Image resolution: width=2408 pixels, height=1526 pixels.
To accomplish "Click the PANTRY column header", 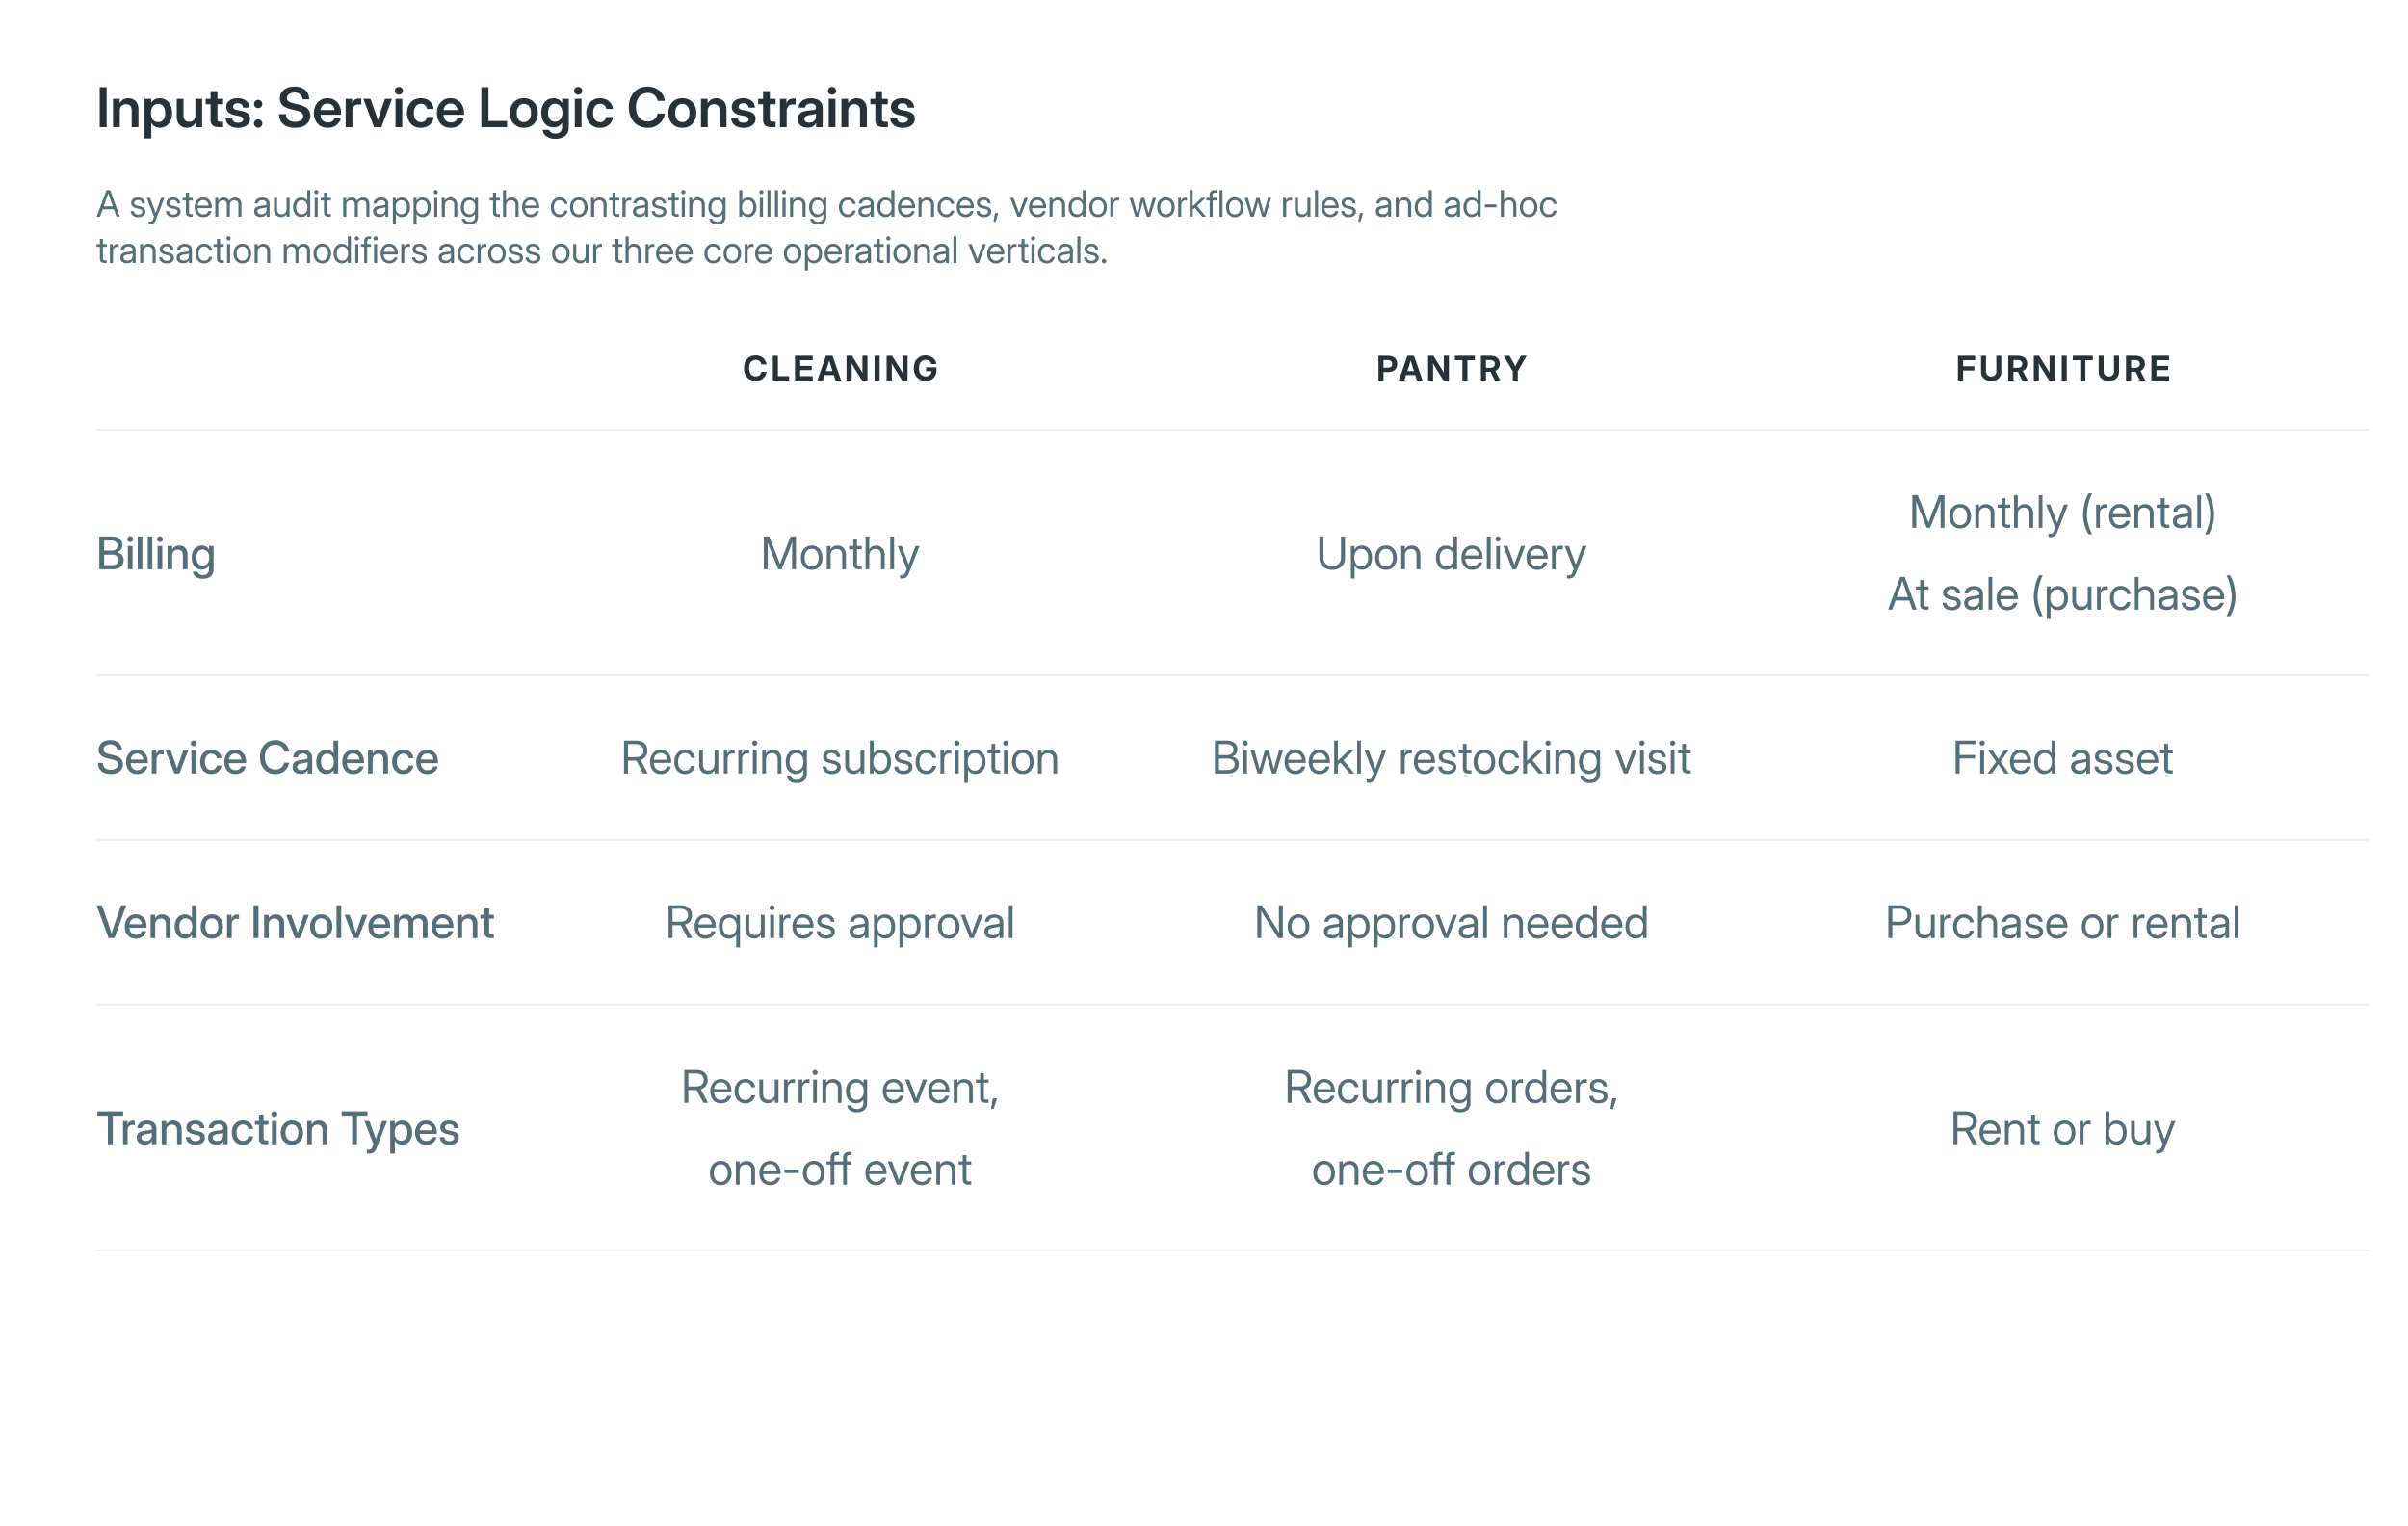I will click(1451, 369).
